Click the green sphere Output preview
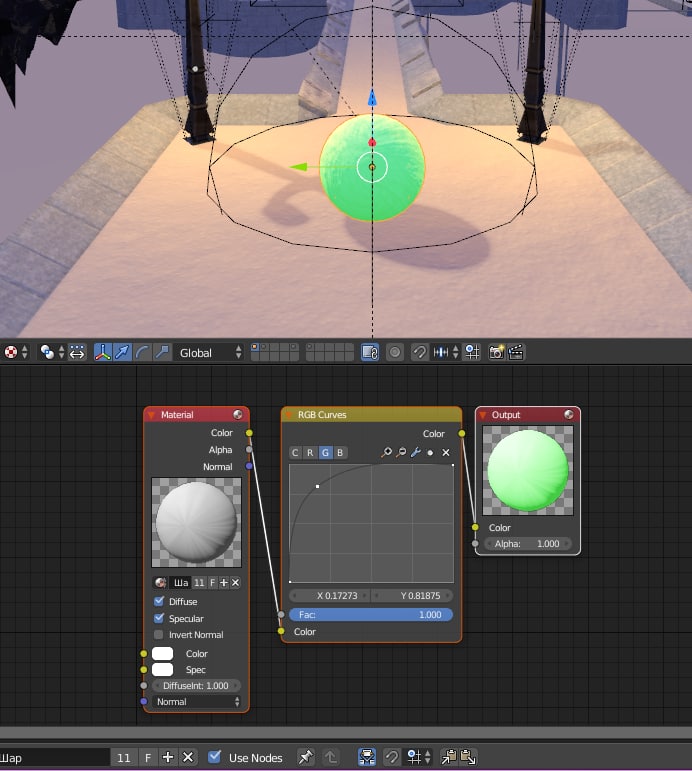This screenshot has width=692, height=771. click(528, 471)
